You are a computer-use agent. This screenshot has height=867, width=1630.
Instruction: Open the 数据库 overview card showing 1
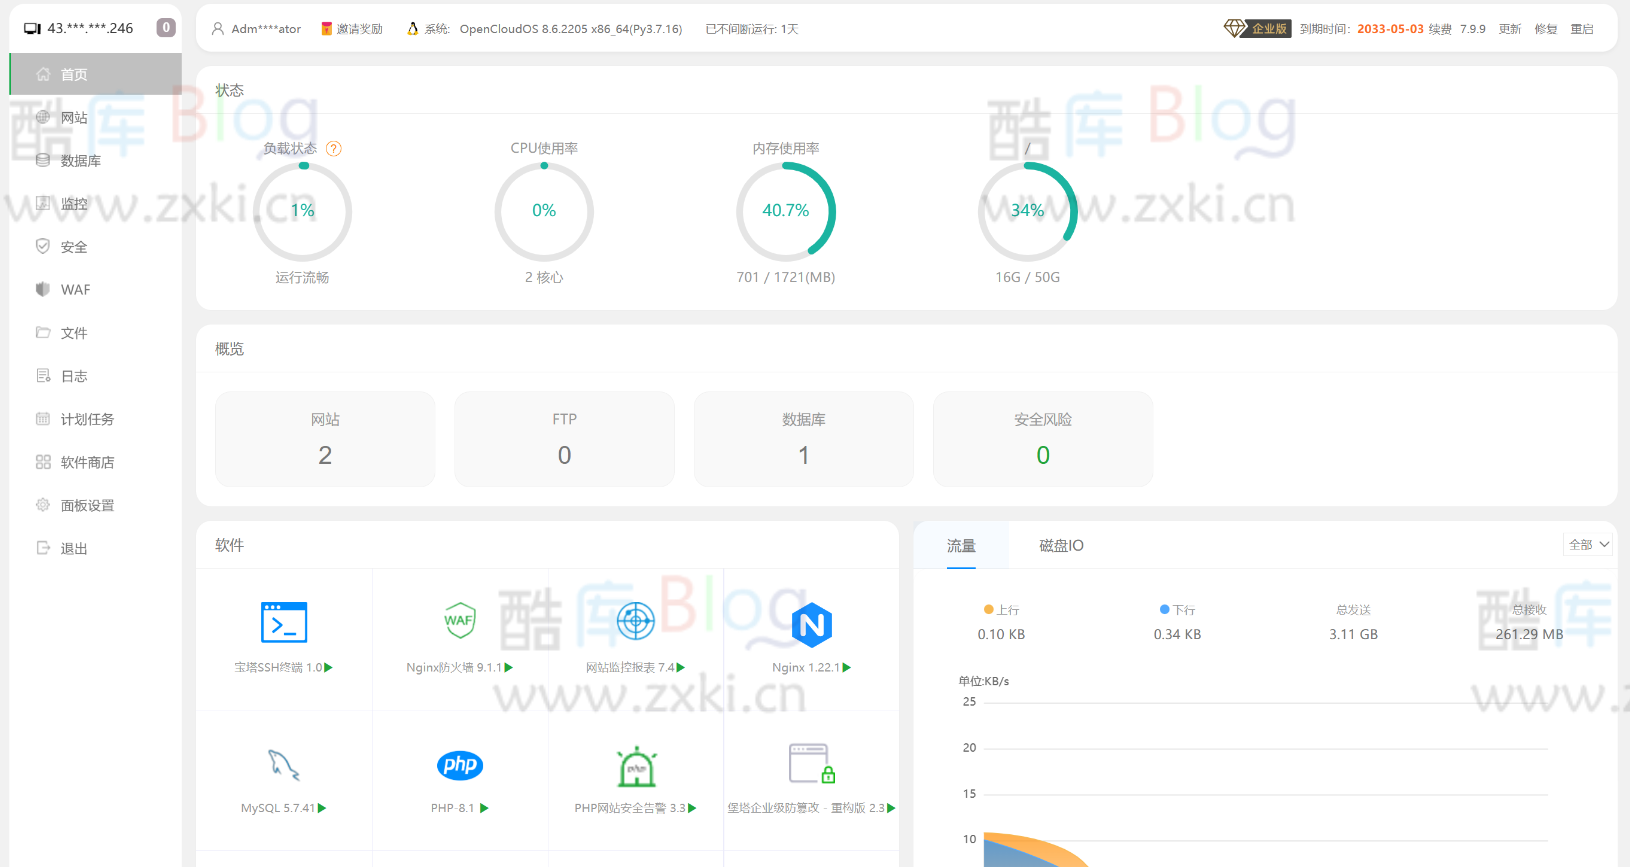tap(804, 439)
